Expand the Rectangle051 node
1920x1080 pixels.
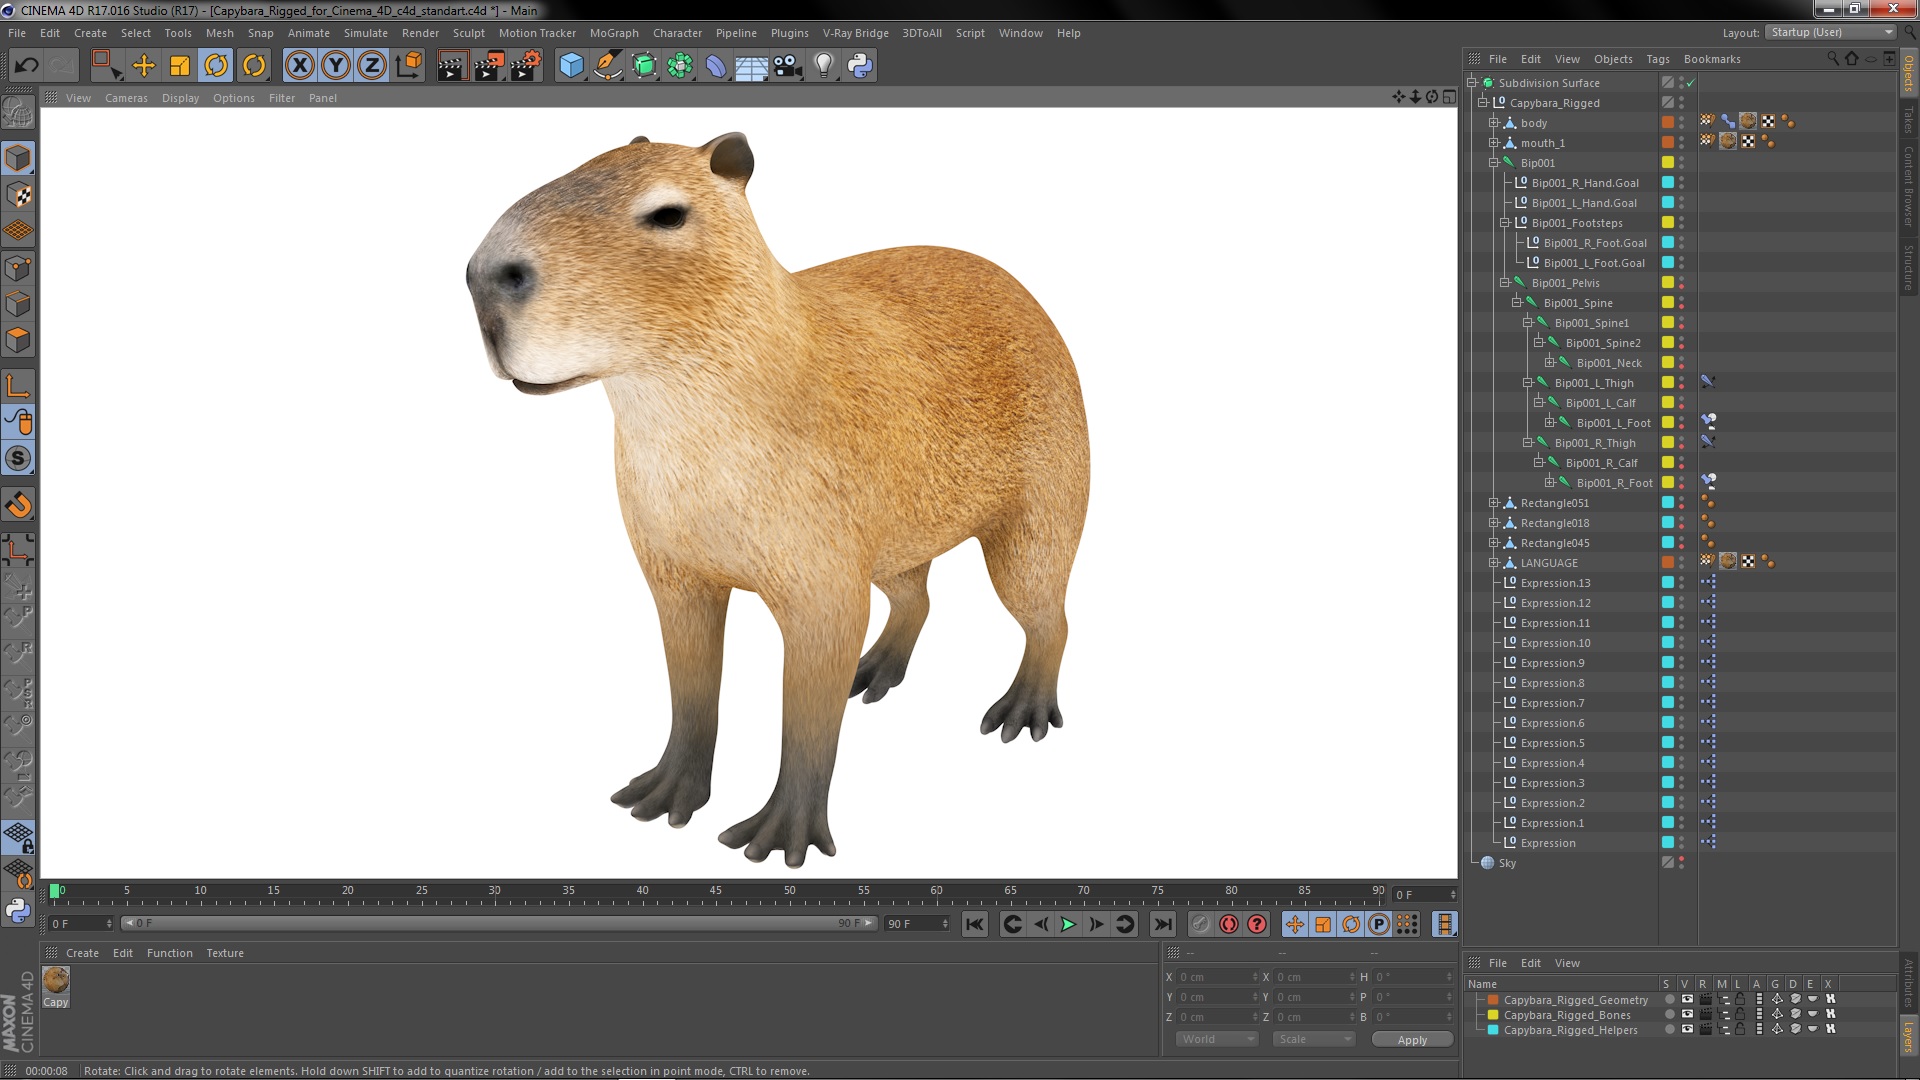[x=1493, y=503]
